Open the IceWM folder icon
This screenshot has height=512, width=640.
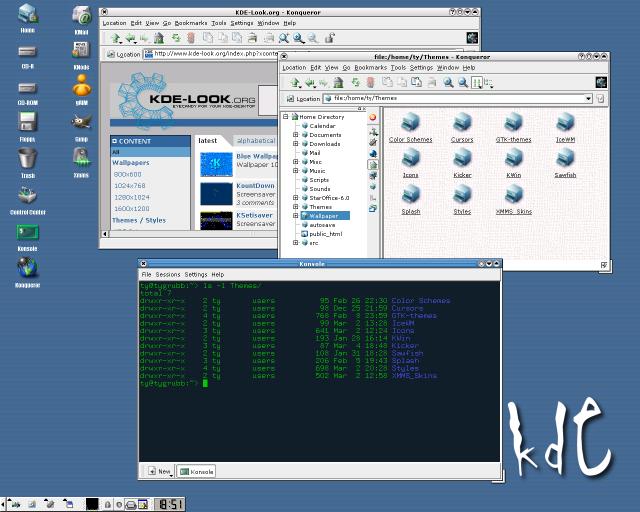point(565,122)
